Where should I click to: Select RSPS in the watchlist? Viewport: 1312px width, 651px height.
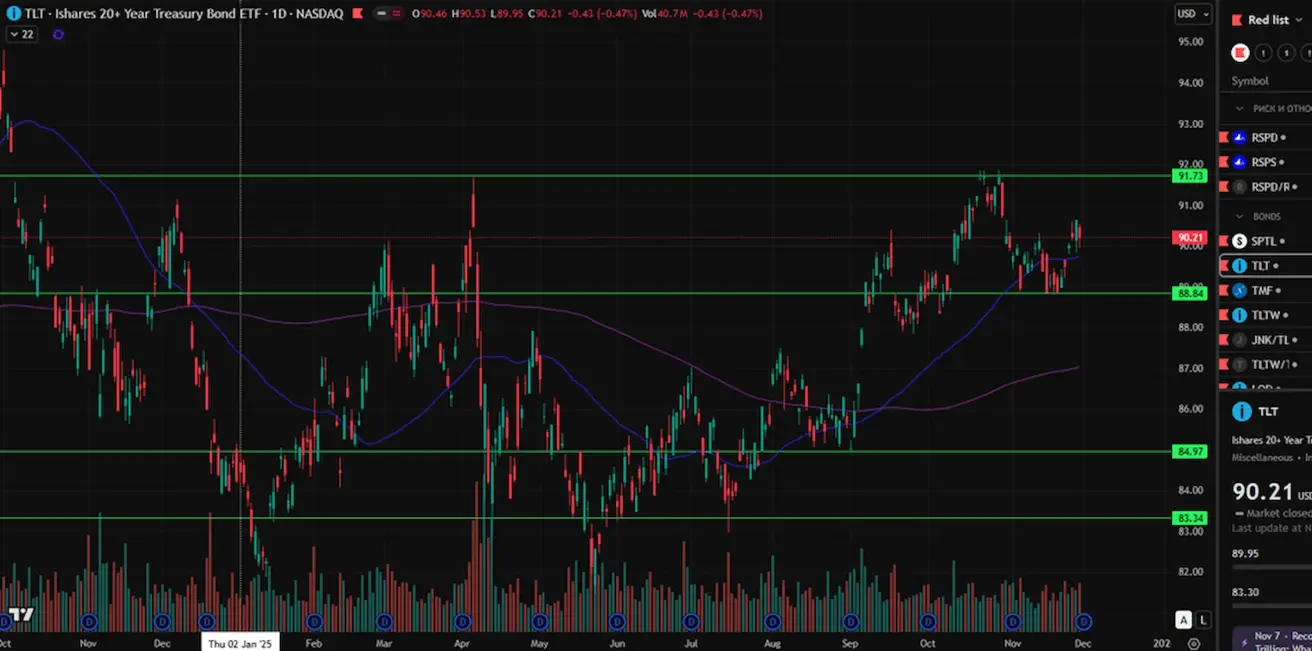pos(1264,162)
